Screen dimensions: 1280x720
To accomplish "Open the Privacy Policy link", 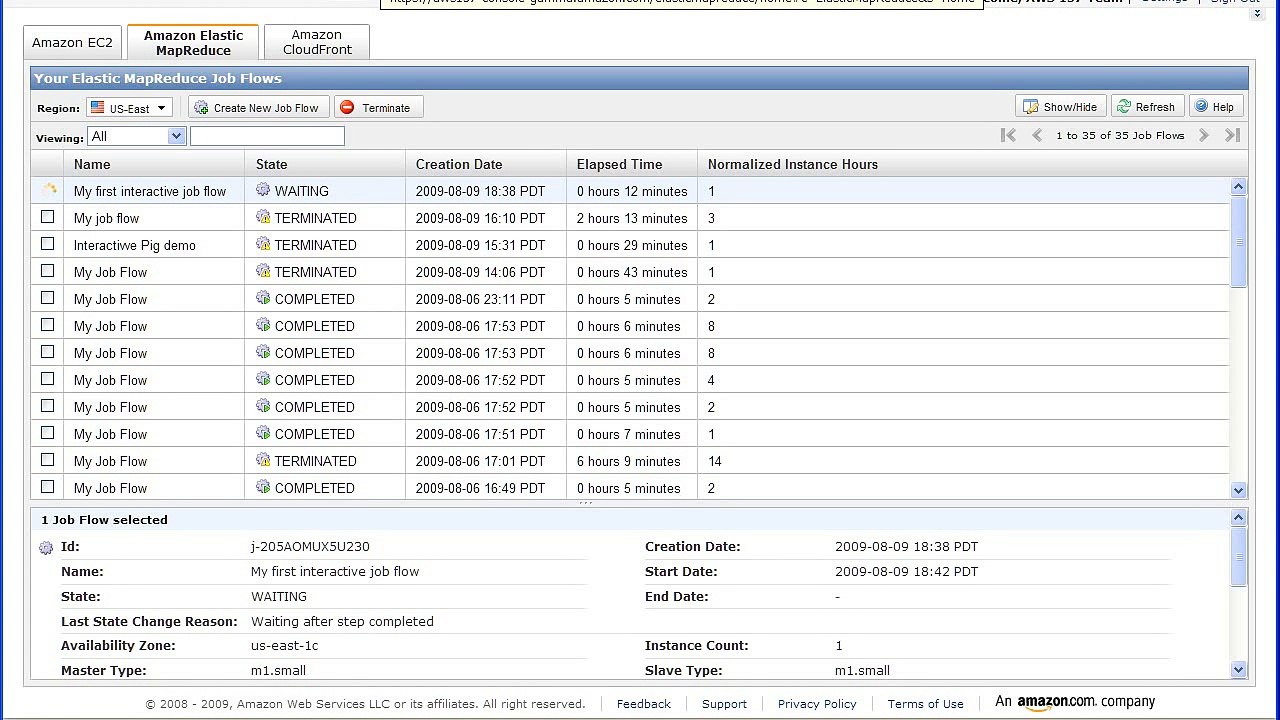I will (x=817, y=704).
